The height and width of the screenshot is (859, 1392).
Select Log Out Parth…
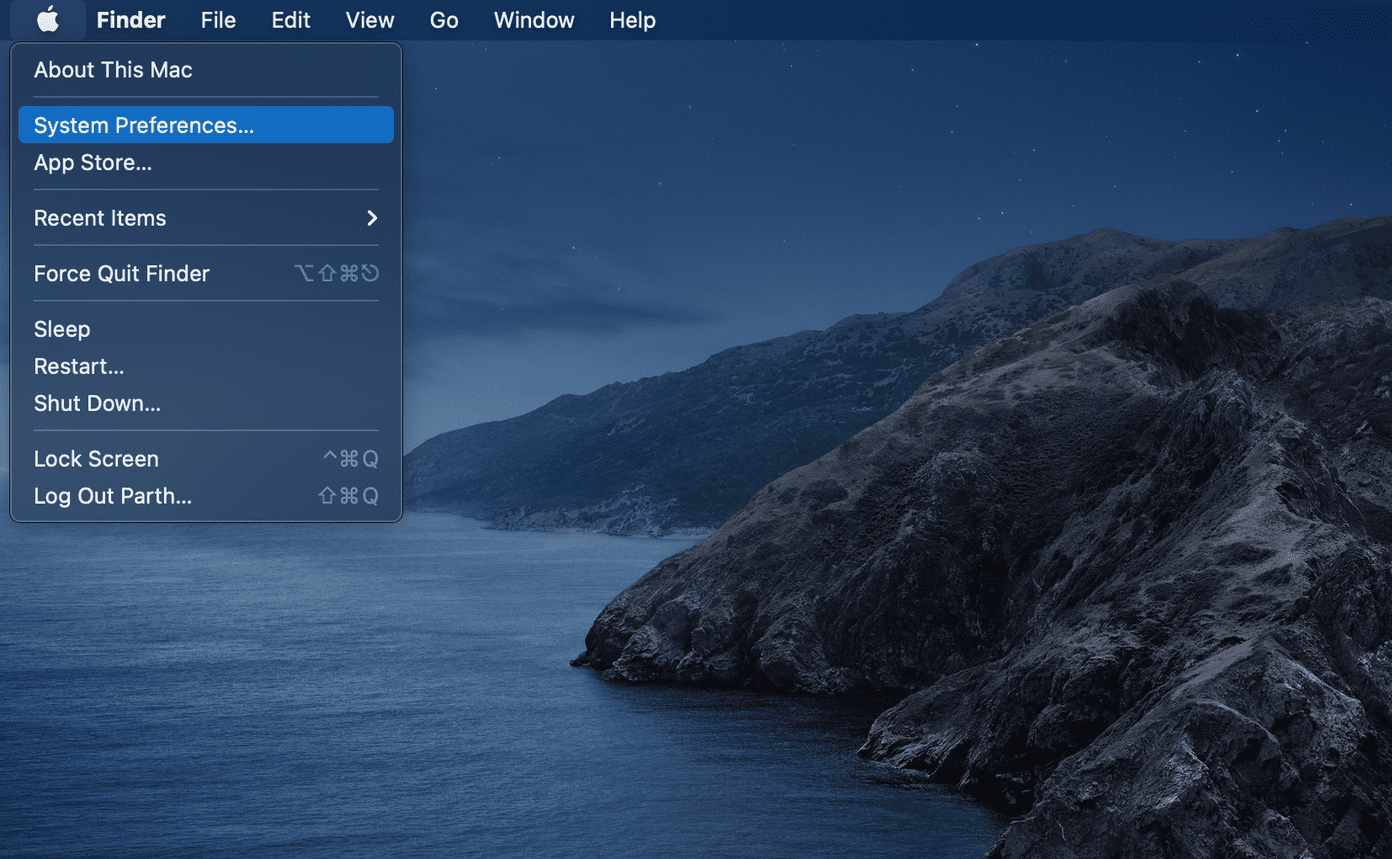point(206,496)
